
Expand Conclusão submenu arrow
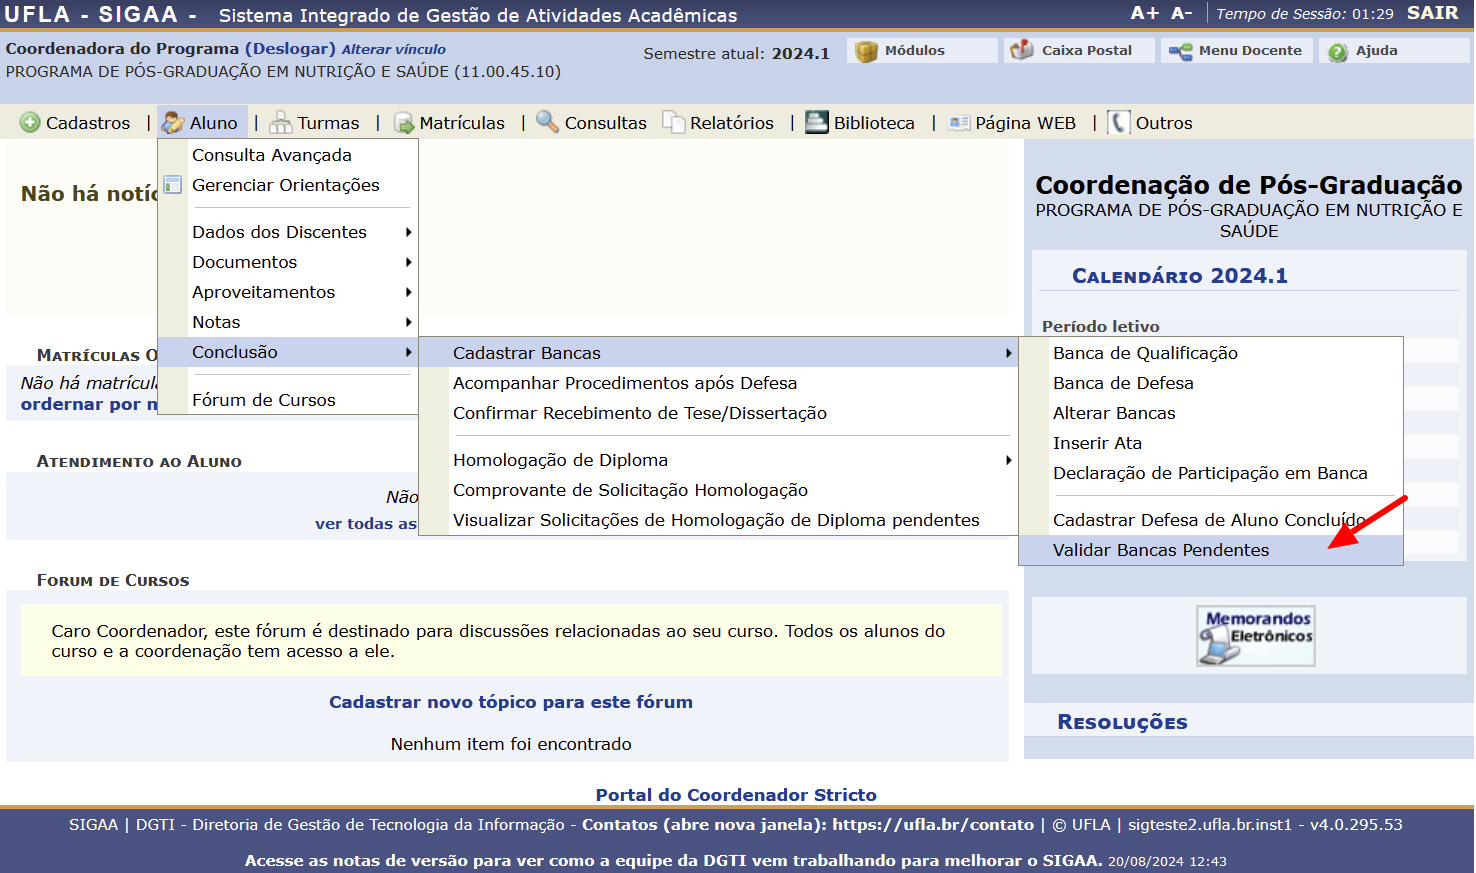(x=408, y=352)
